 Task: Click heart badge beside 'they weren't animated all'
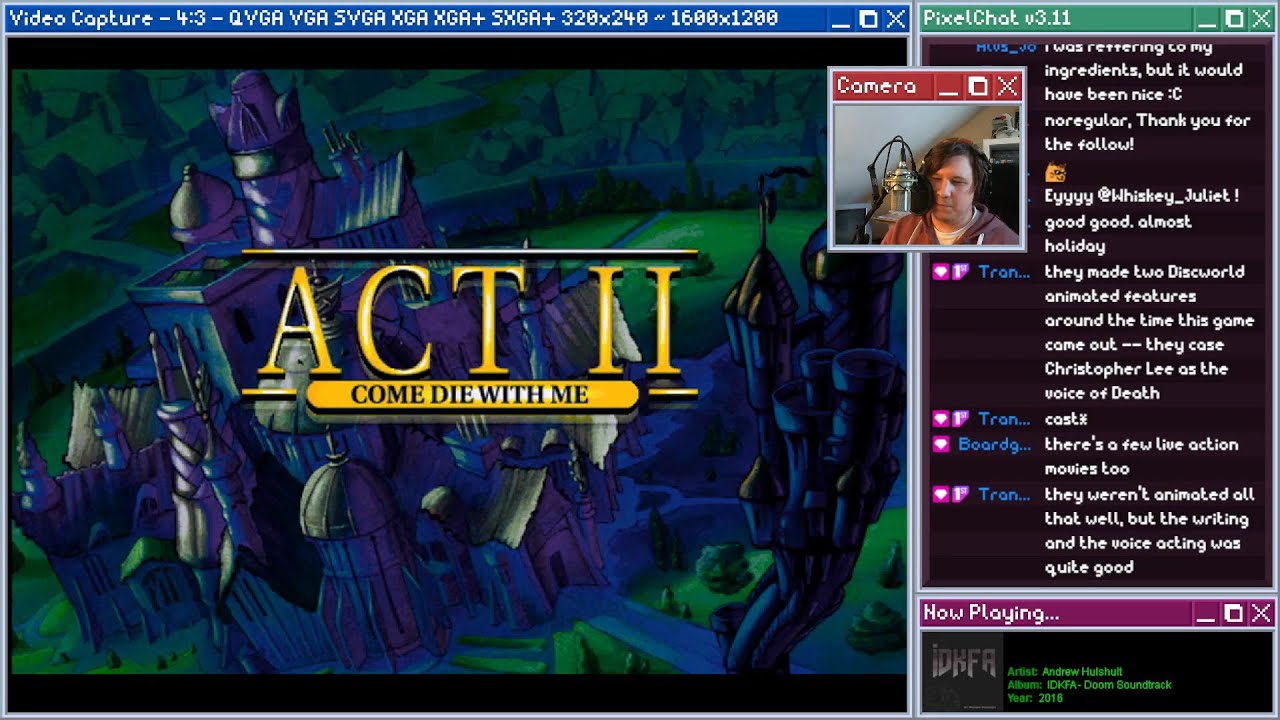tap(940, 494)
